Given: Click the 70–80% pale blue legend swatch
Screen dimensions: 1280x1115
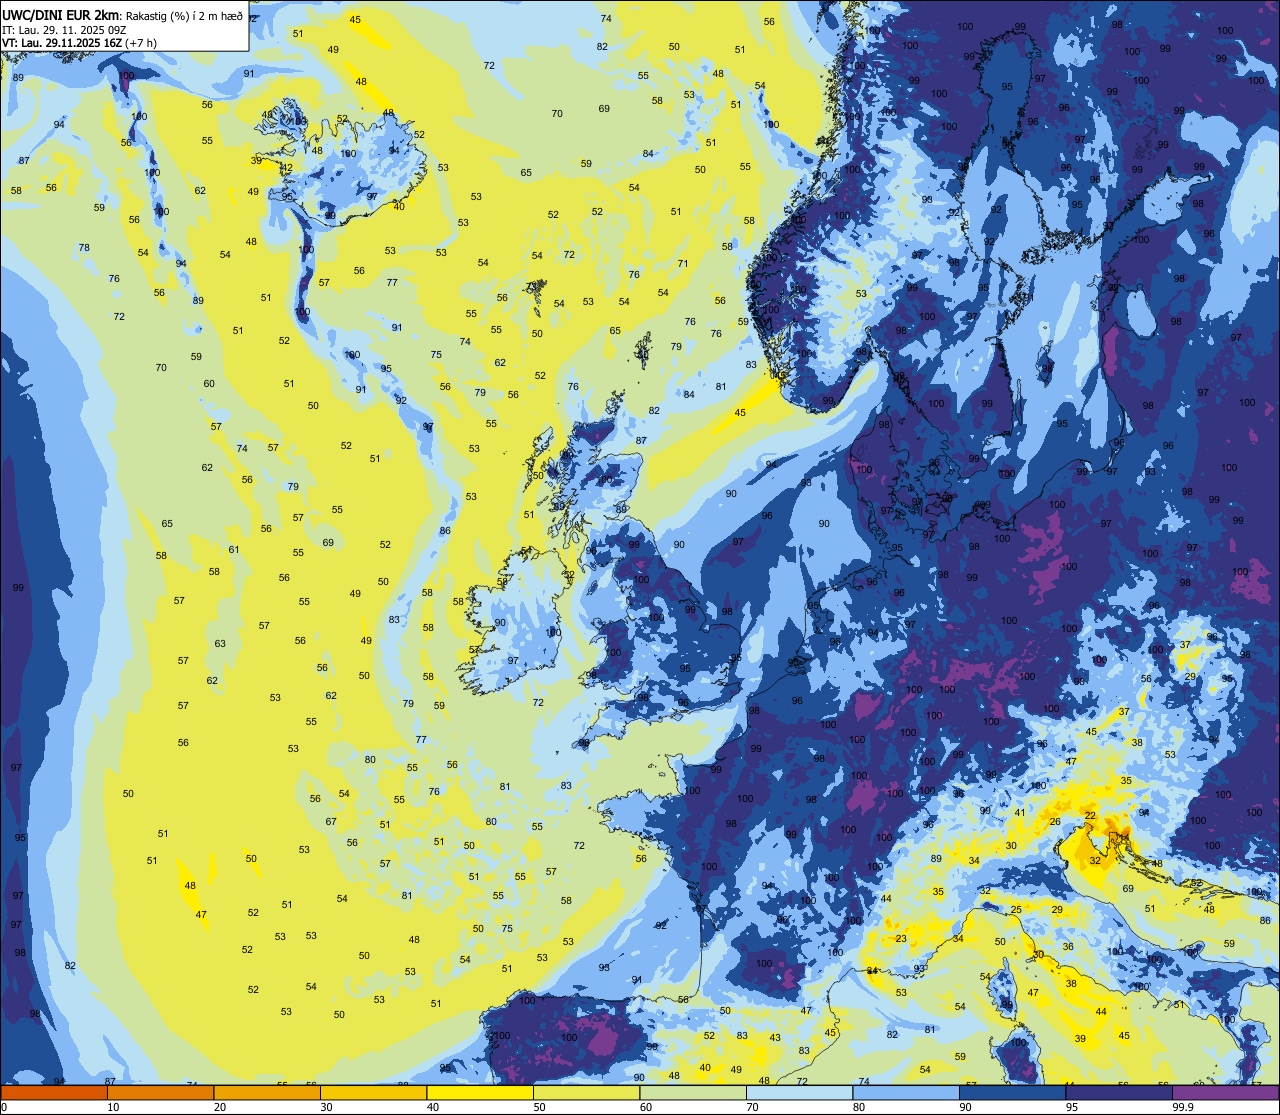Looking at the screenshot, I should coord(800,1093).
